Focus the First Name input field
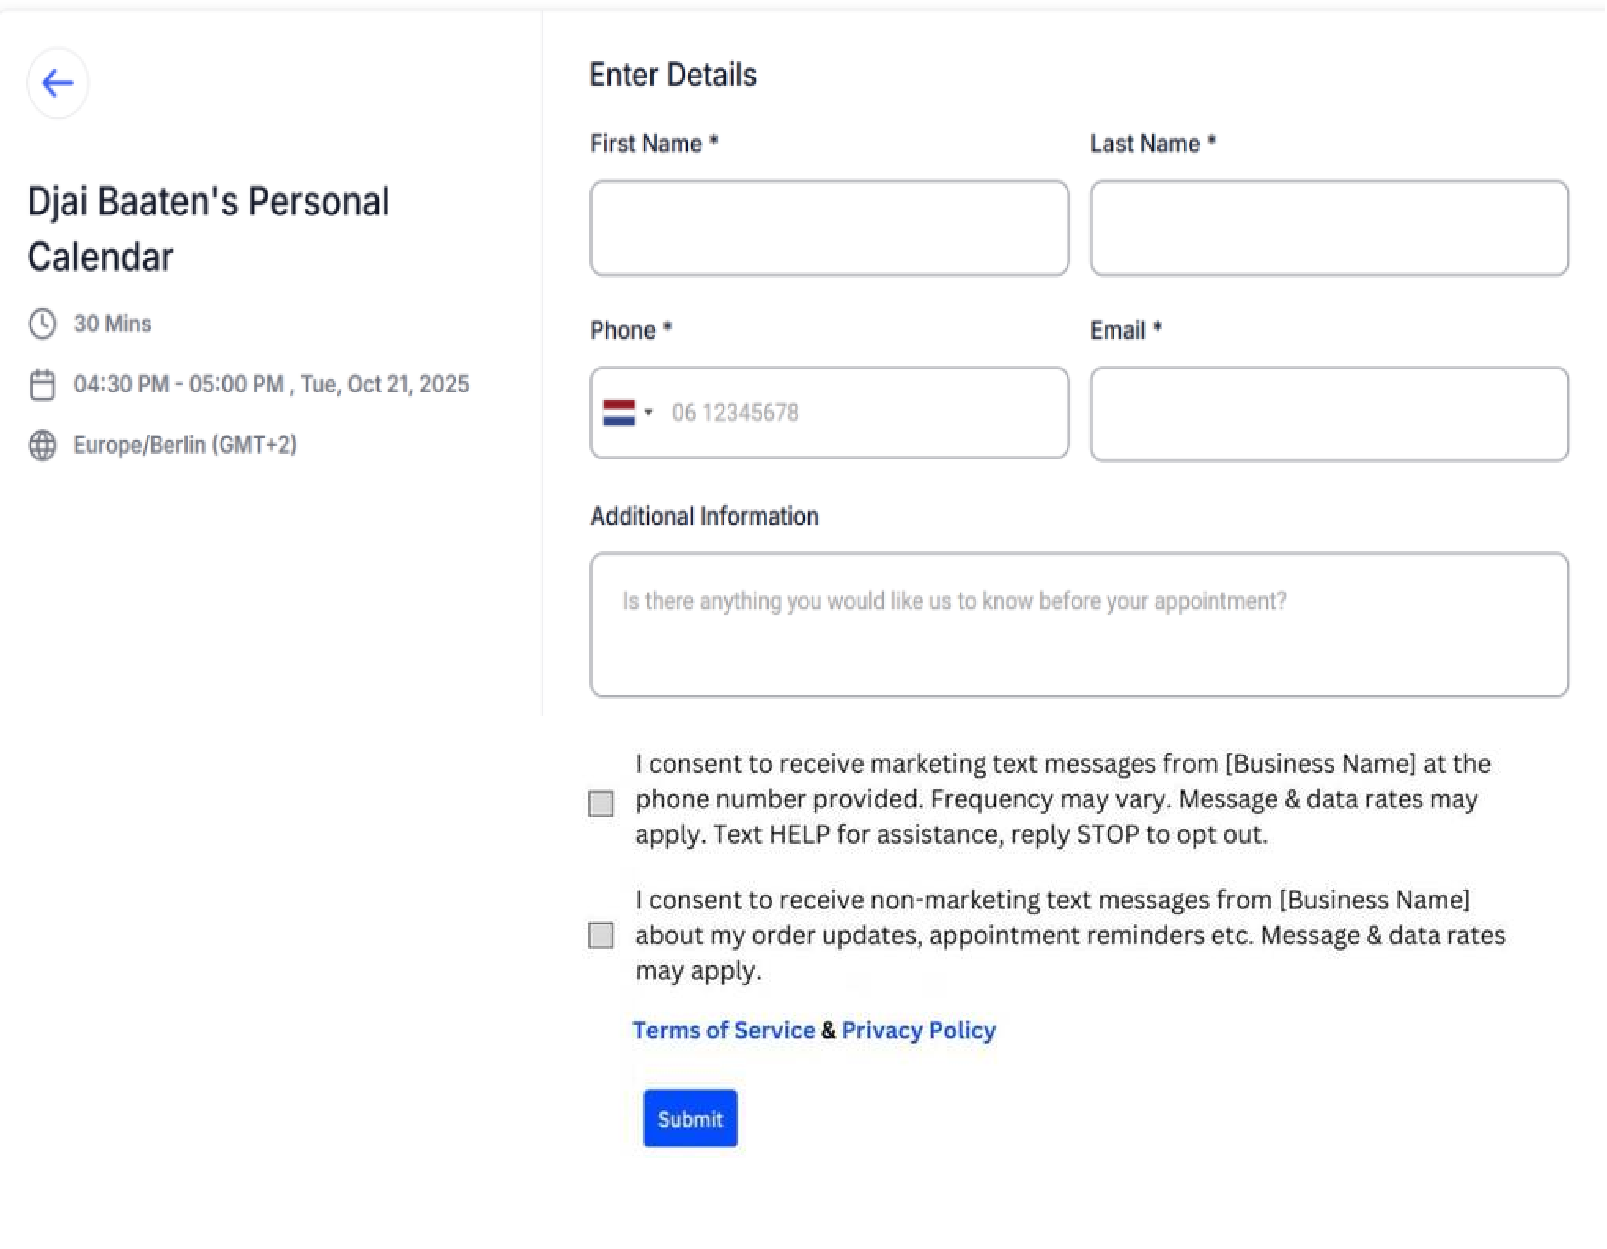 click(829, 228)
